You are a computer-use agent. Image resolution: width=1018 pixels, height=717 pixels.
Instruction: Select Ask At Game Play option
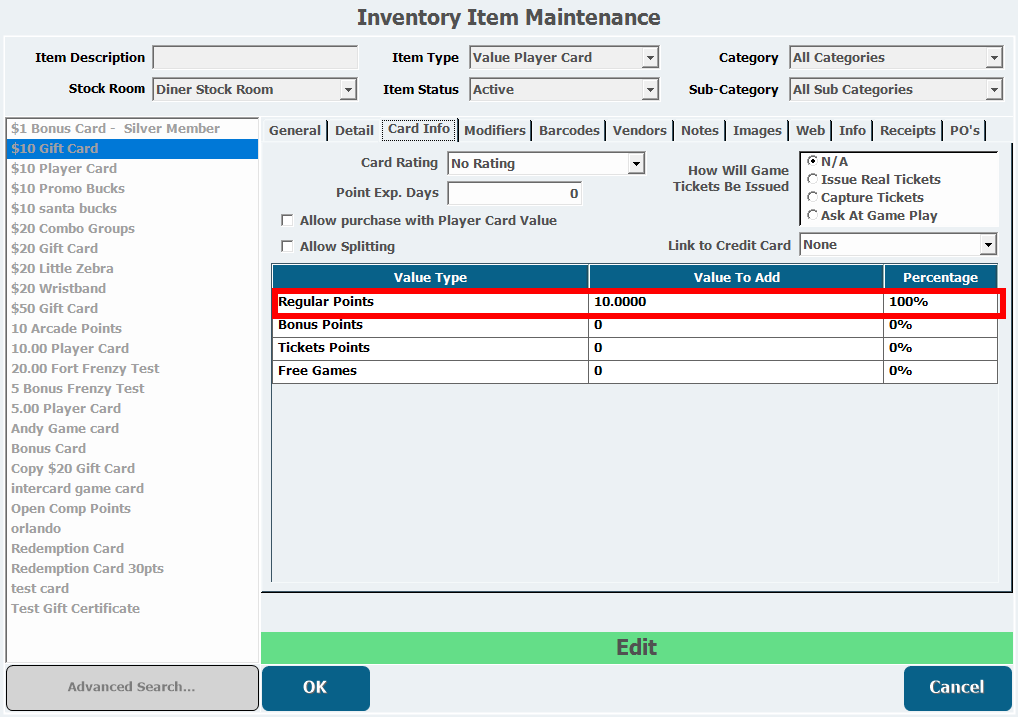pyautogui.click(x=813, y=216)
